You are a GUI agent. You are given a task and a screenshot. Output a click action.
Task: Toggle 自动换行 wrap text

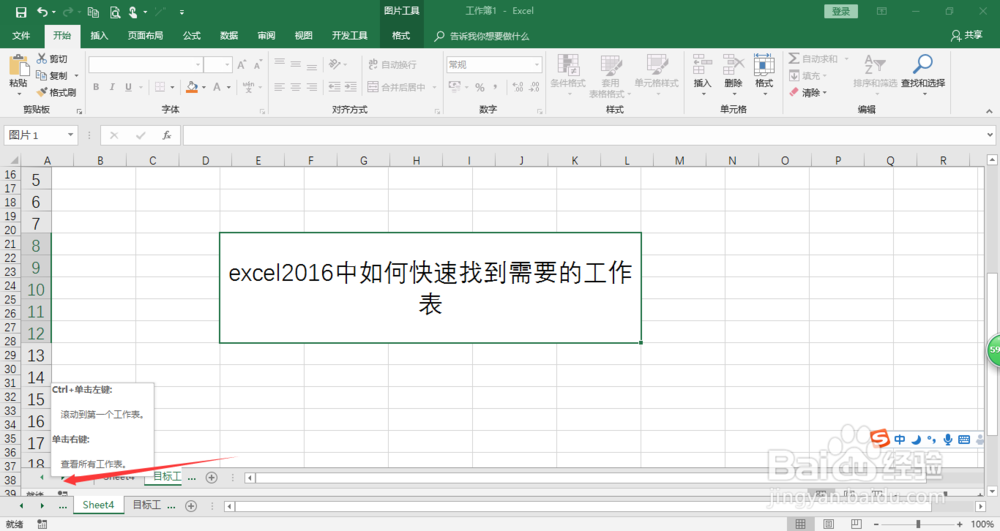click(x=392, y=64)
